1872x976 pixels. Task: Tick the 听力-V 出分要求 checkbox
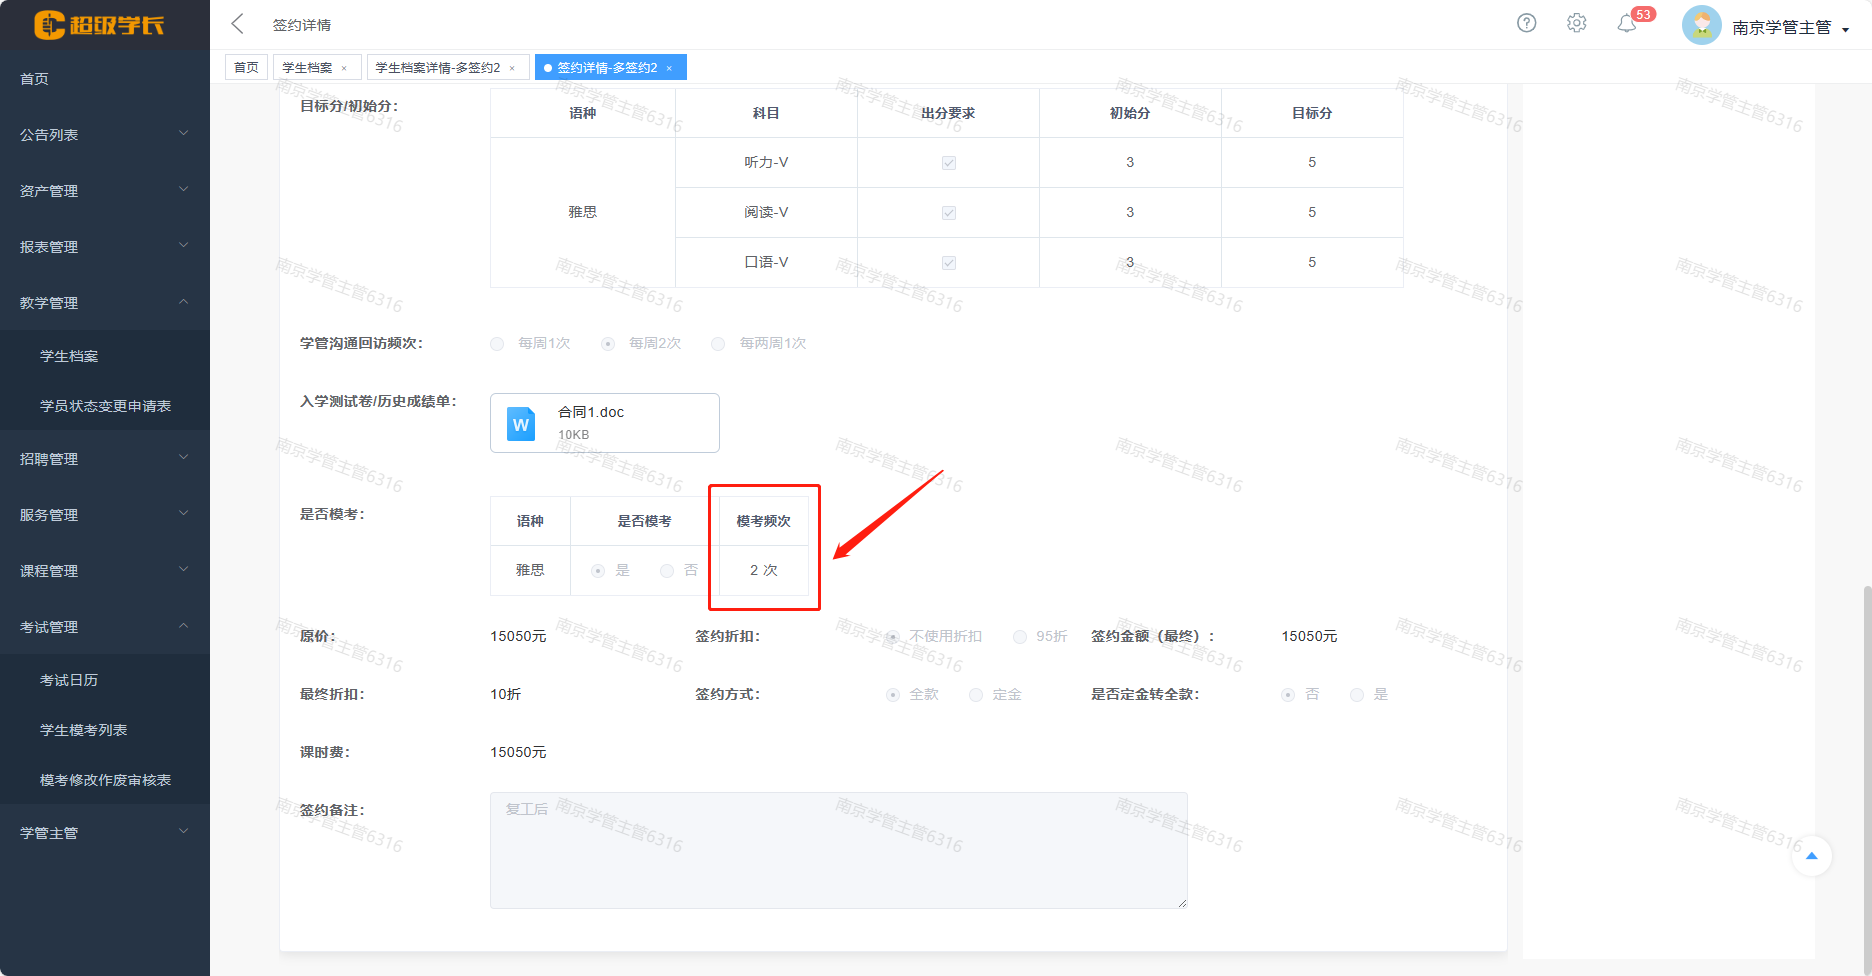coord(948,163)
